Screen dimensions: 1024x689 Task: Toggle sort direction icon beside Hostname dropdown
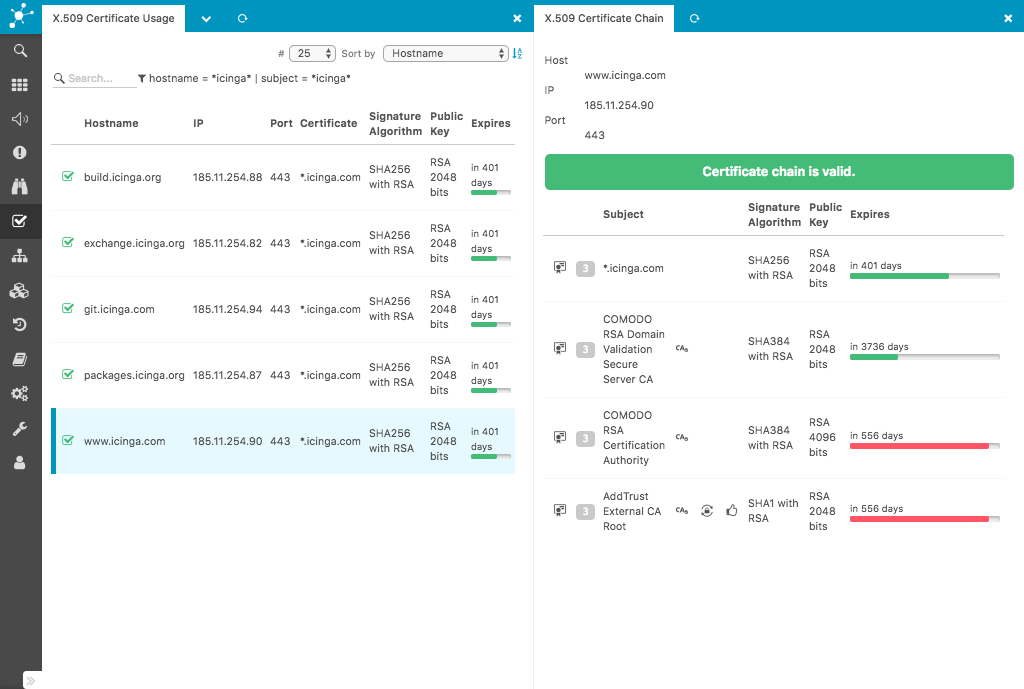(517, 54)
